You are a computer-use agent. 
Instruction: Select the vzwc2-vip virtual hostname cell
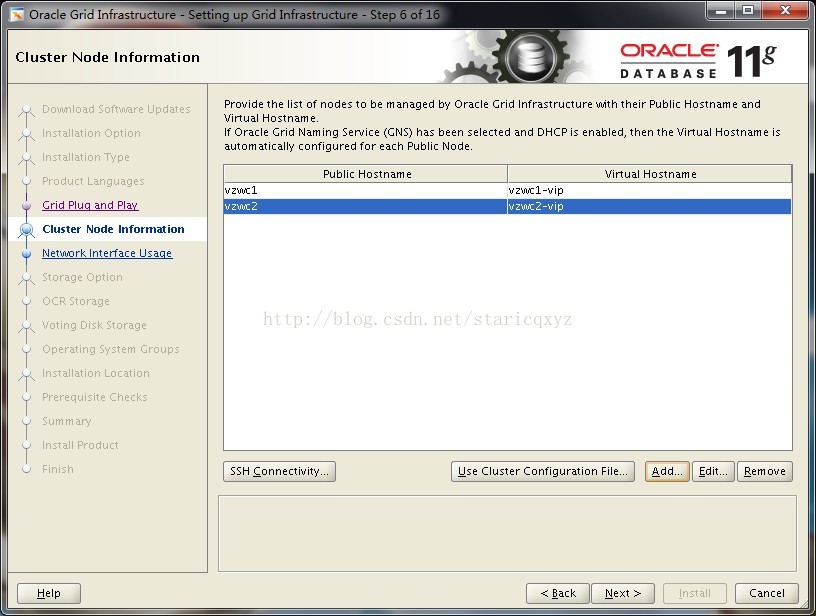[x=649, y=207]
